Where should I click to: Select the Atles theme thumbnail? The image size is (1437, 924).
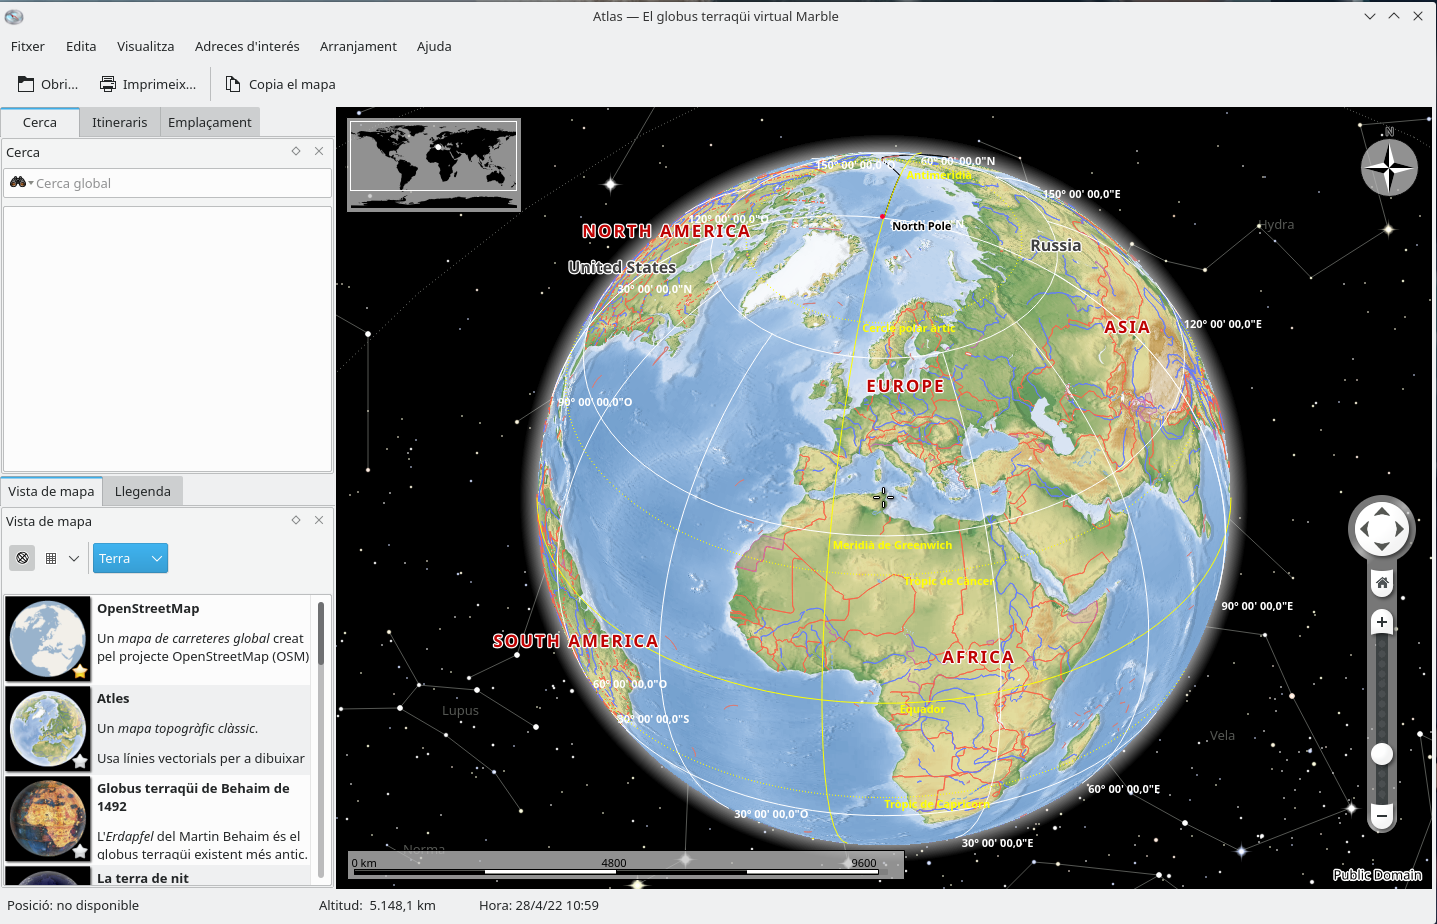(48, 729)
